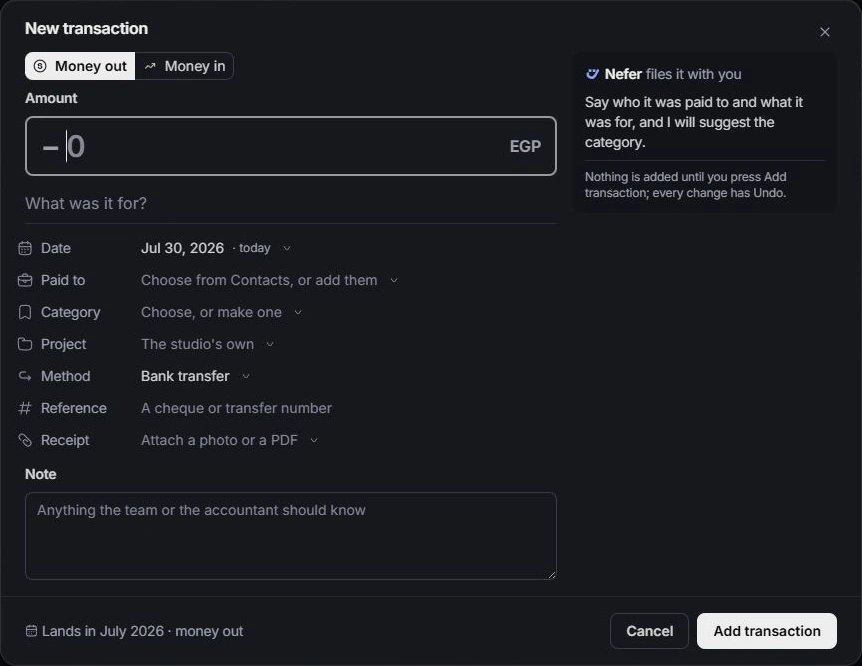Image resolution: width=862 pixels, height=666 pixels.
Task: Click the 'Lands in July 2026 · money out' text
Action: click(x=142, y=631)
